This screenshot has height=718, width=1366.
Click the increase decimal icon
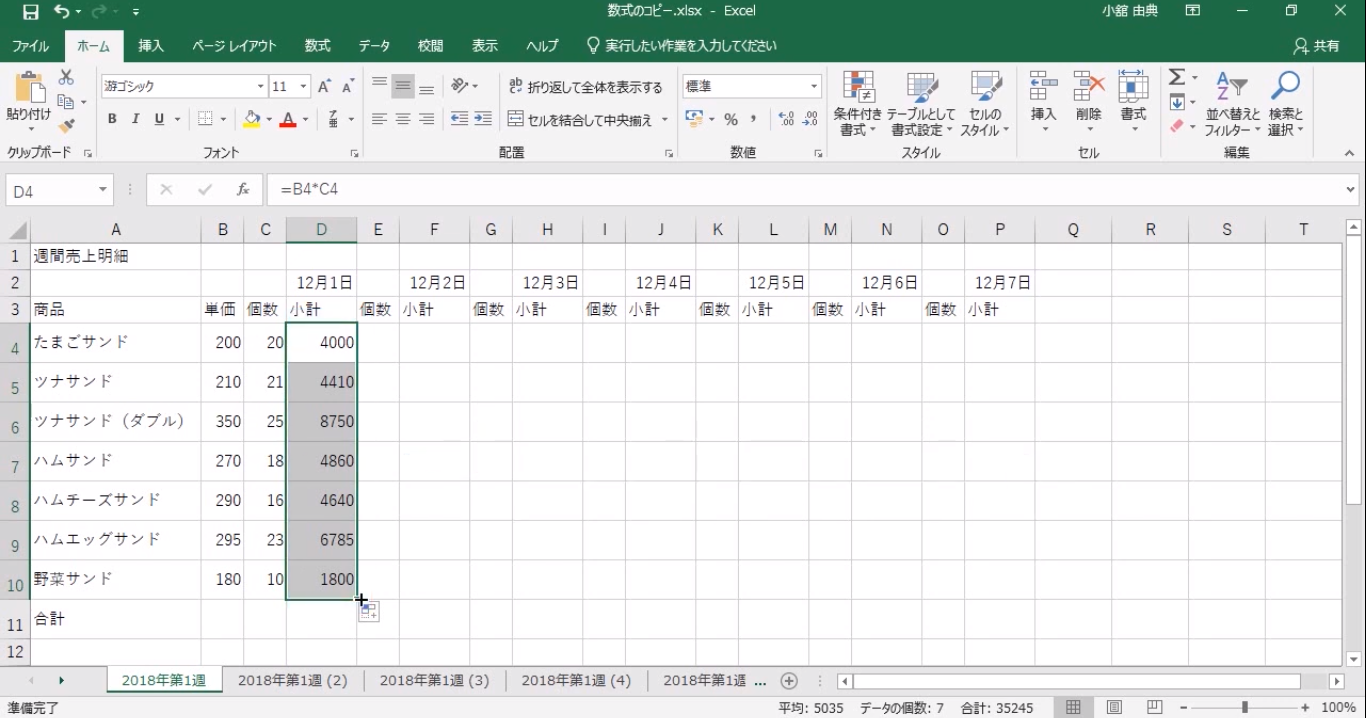pyautogui.click(x=786, y=119)
